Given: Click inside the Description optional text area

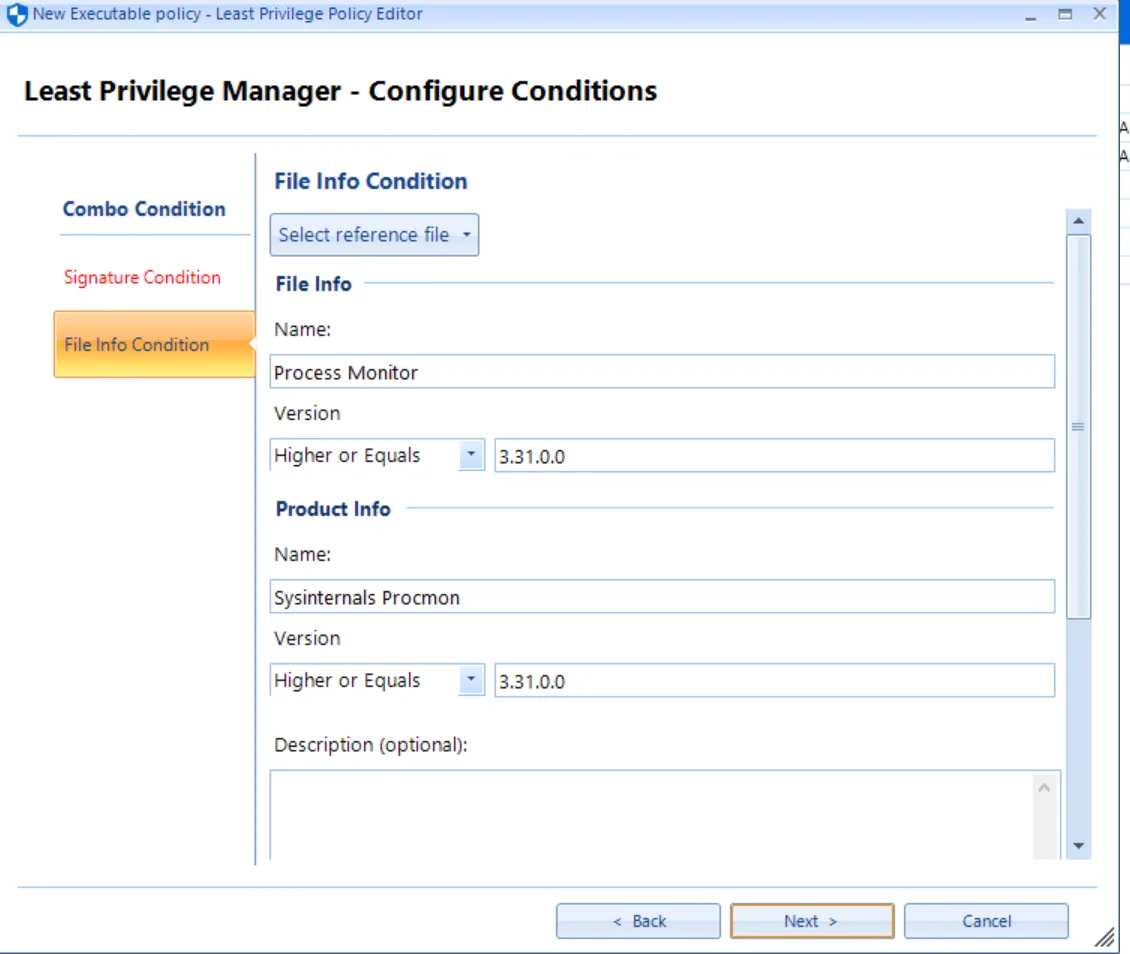Looking at the screenshot, I should click(650, 810).
